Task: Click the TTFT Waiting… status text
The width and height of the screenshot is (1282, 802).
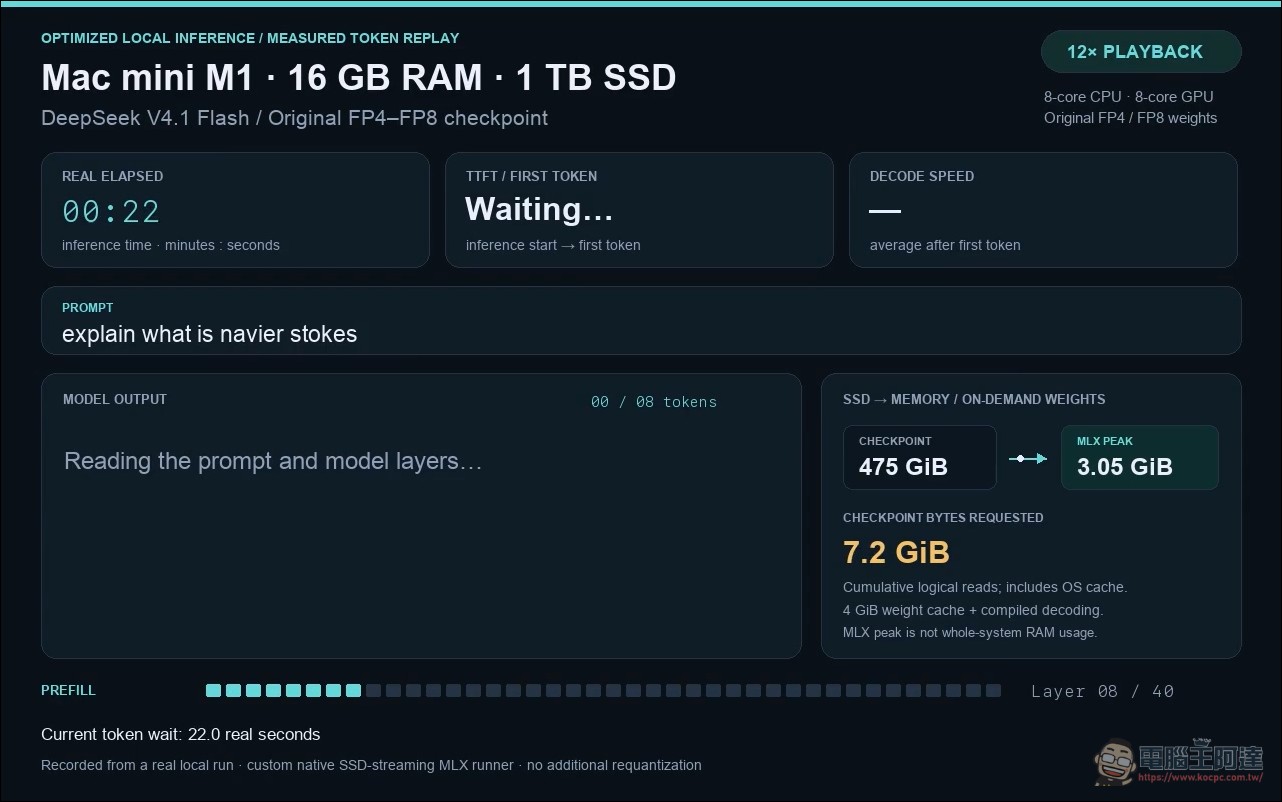Action: (539, 209)
